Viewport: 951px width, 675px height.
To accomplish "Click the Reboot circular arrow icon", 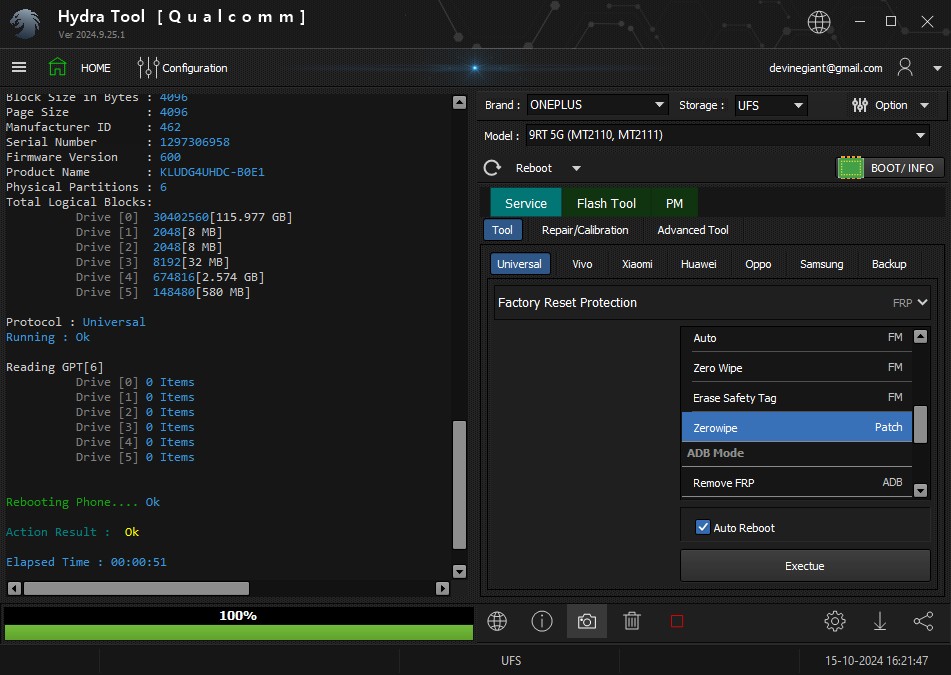I will [492, 168].
